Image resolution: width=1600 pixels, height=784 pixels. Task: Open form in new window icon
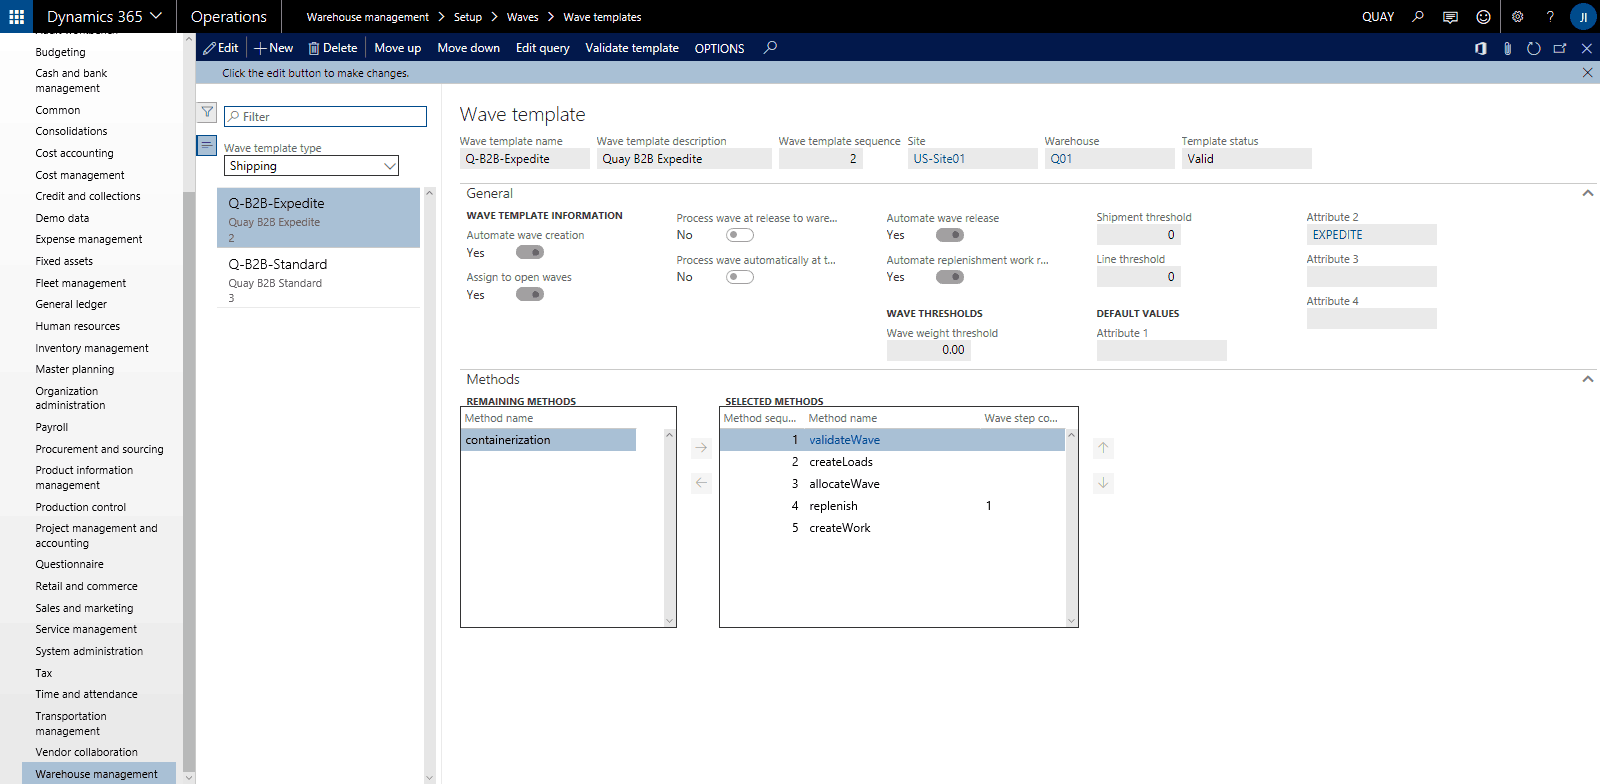[1560, 48]
